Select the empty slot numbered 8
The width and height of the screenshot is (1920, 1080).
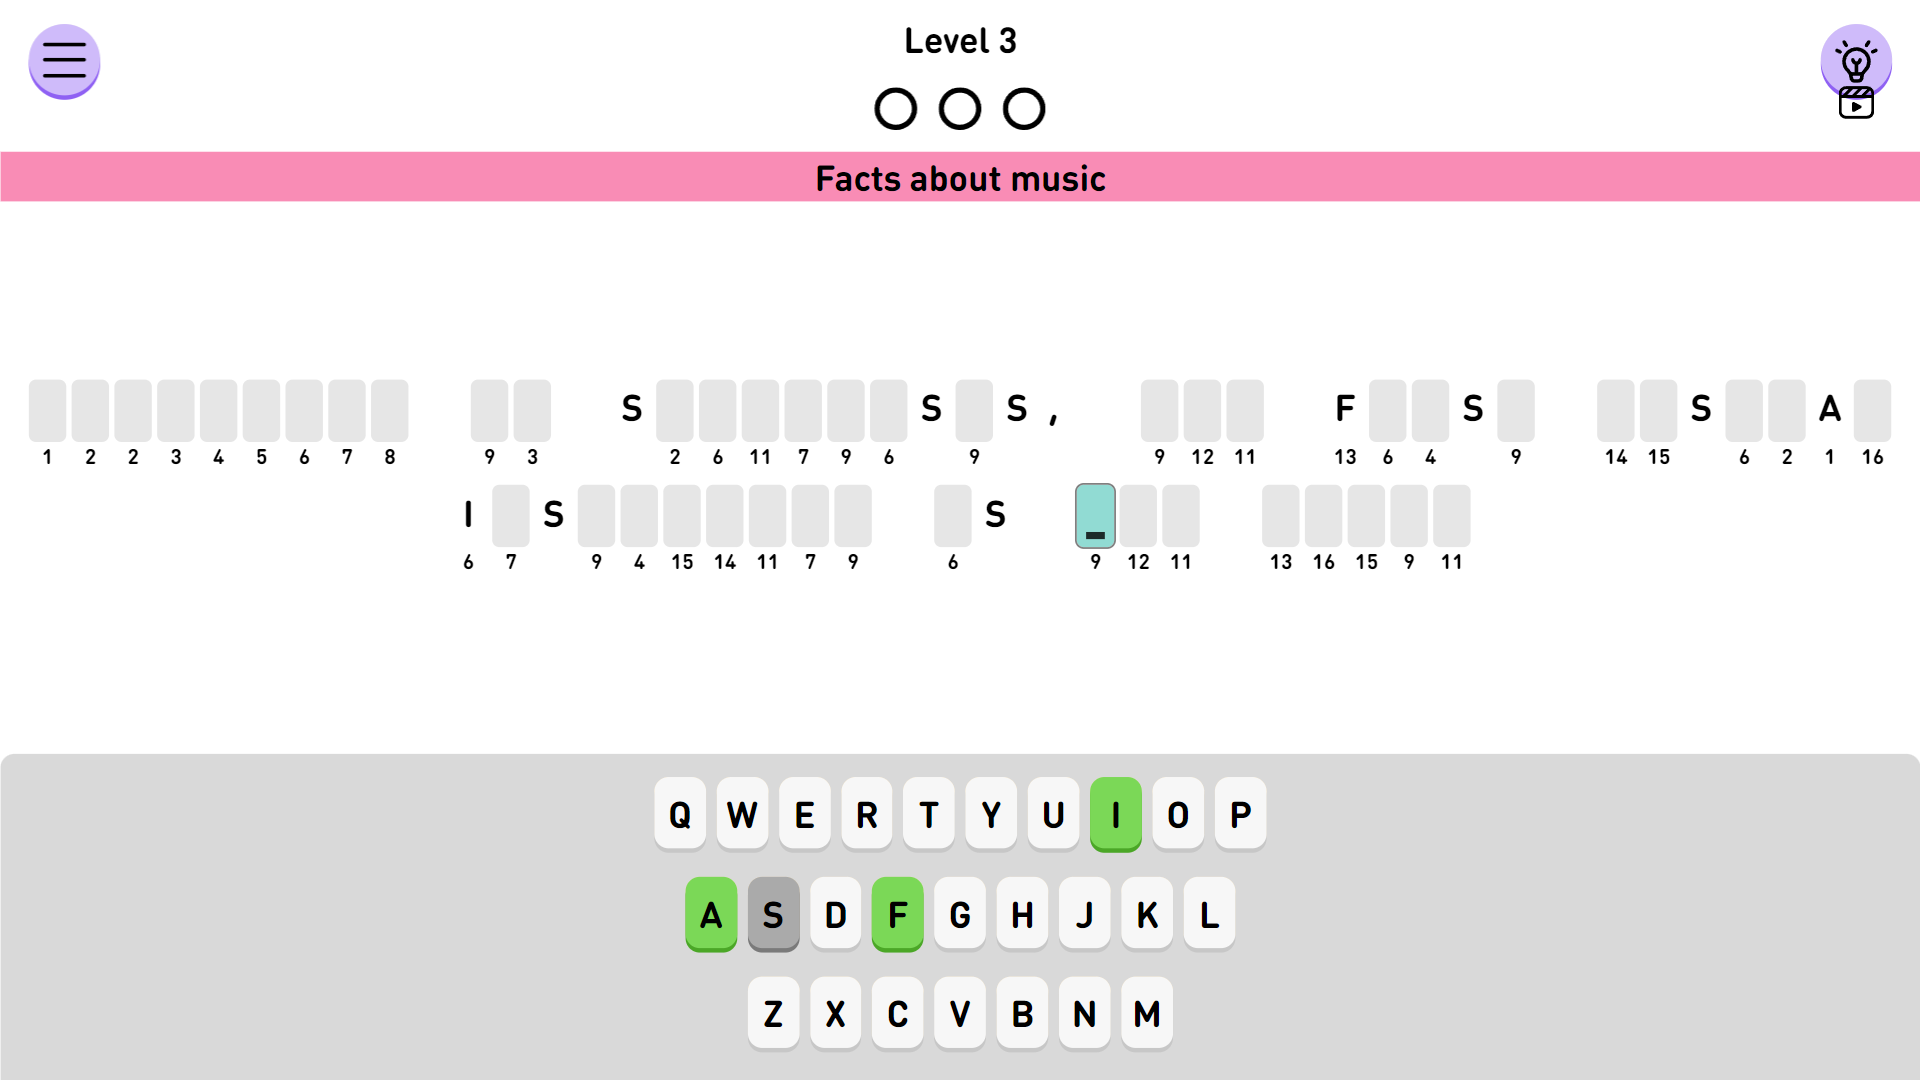(390, 411)
